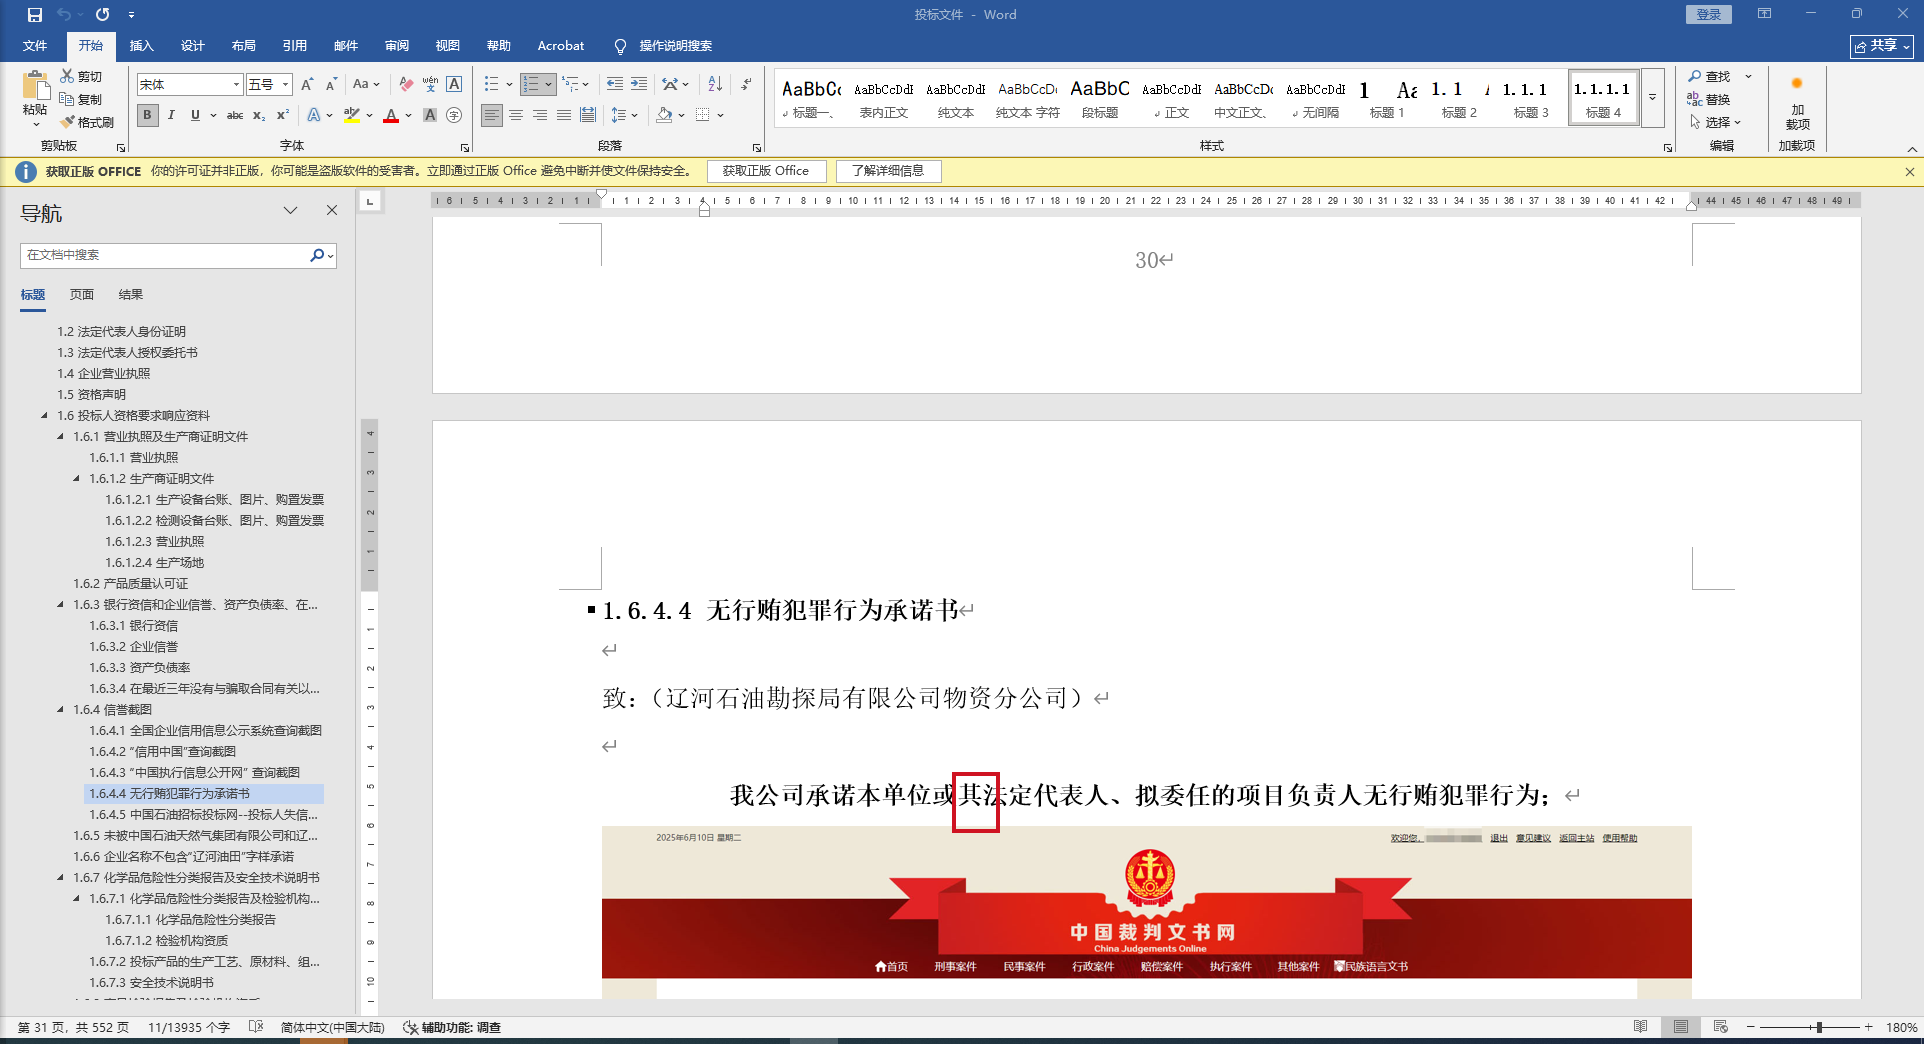
Task: Click the yellow text highlight color button
Action: 351,115
